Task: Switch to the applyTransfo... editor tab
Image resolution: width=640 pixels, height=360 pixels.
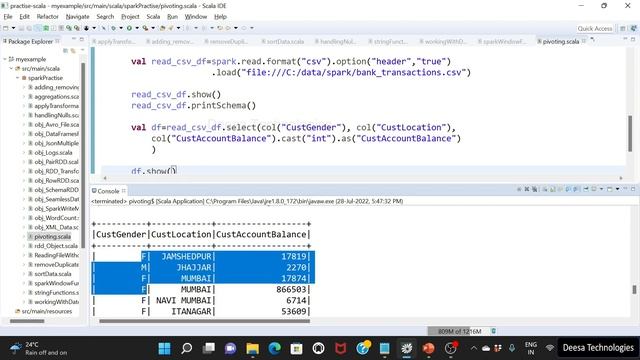Action: pos(115,42)
